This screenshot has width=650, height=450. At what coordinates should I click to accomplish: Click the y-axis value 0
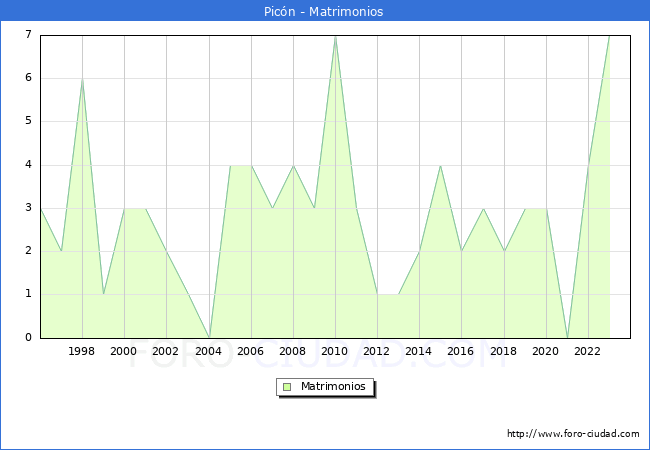coord(28,337)
